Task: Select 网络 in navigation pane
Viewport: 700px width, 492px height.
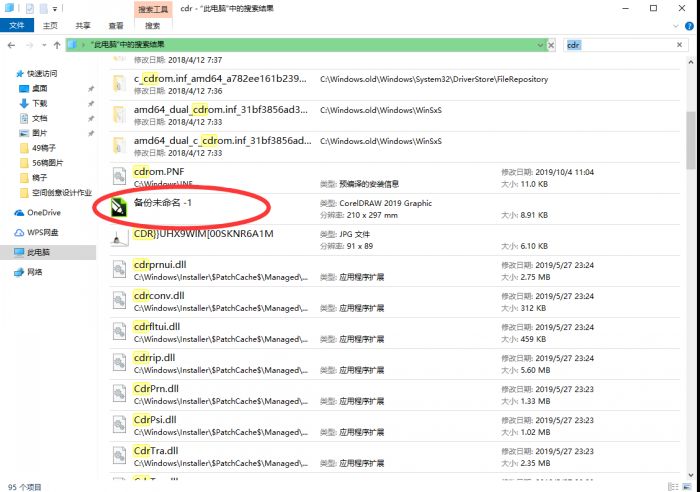Action: [34, 272]
